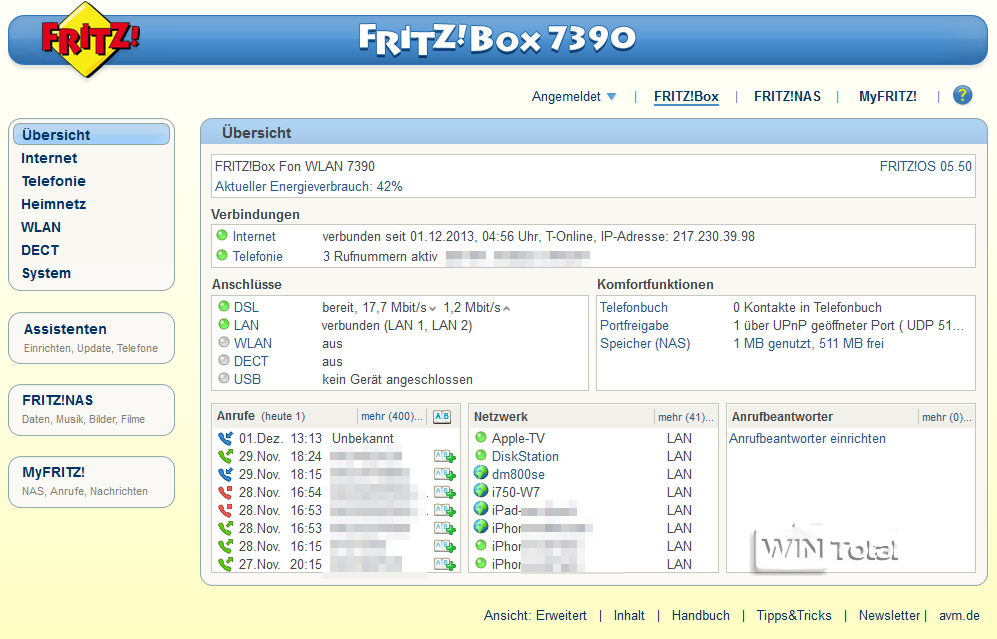Click Unbekannt caller entry

(x=362, y=438)
